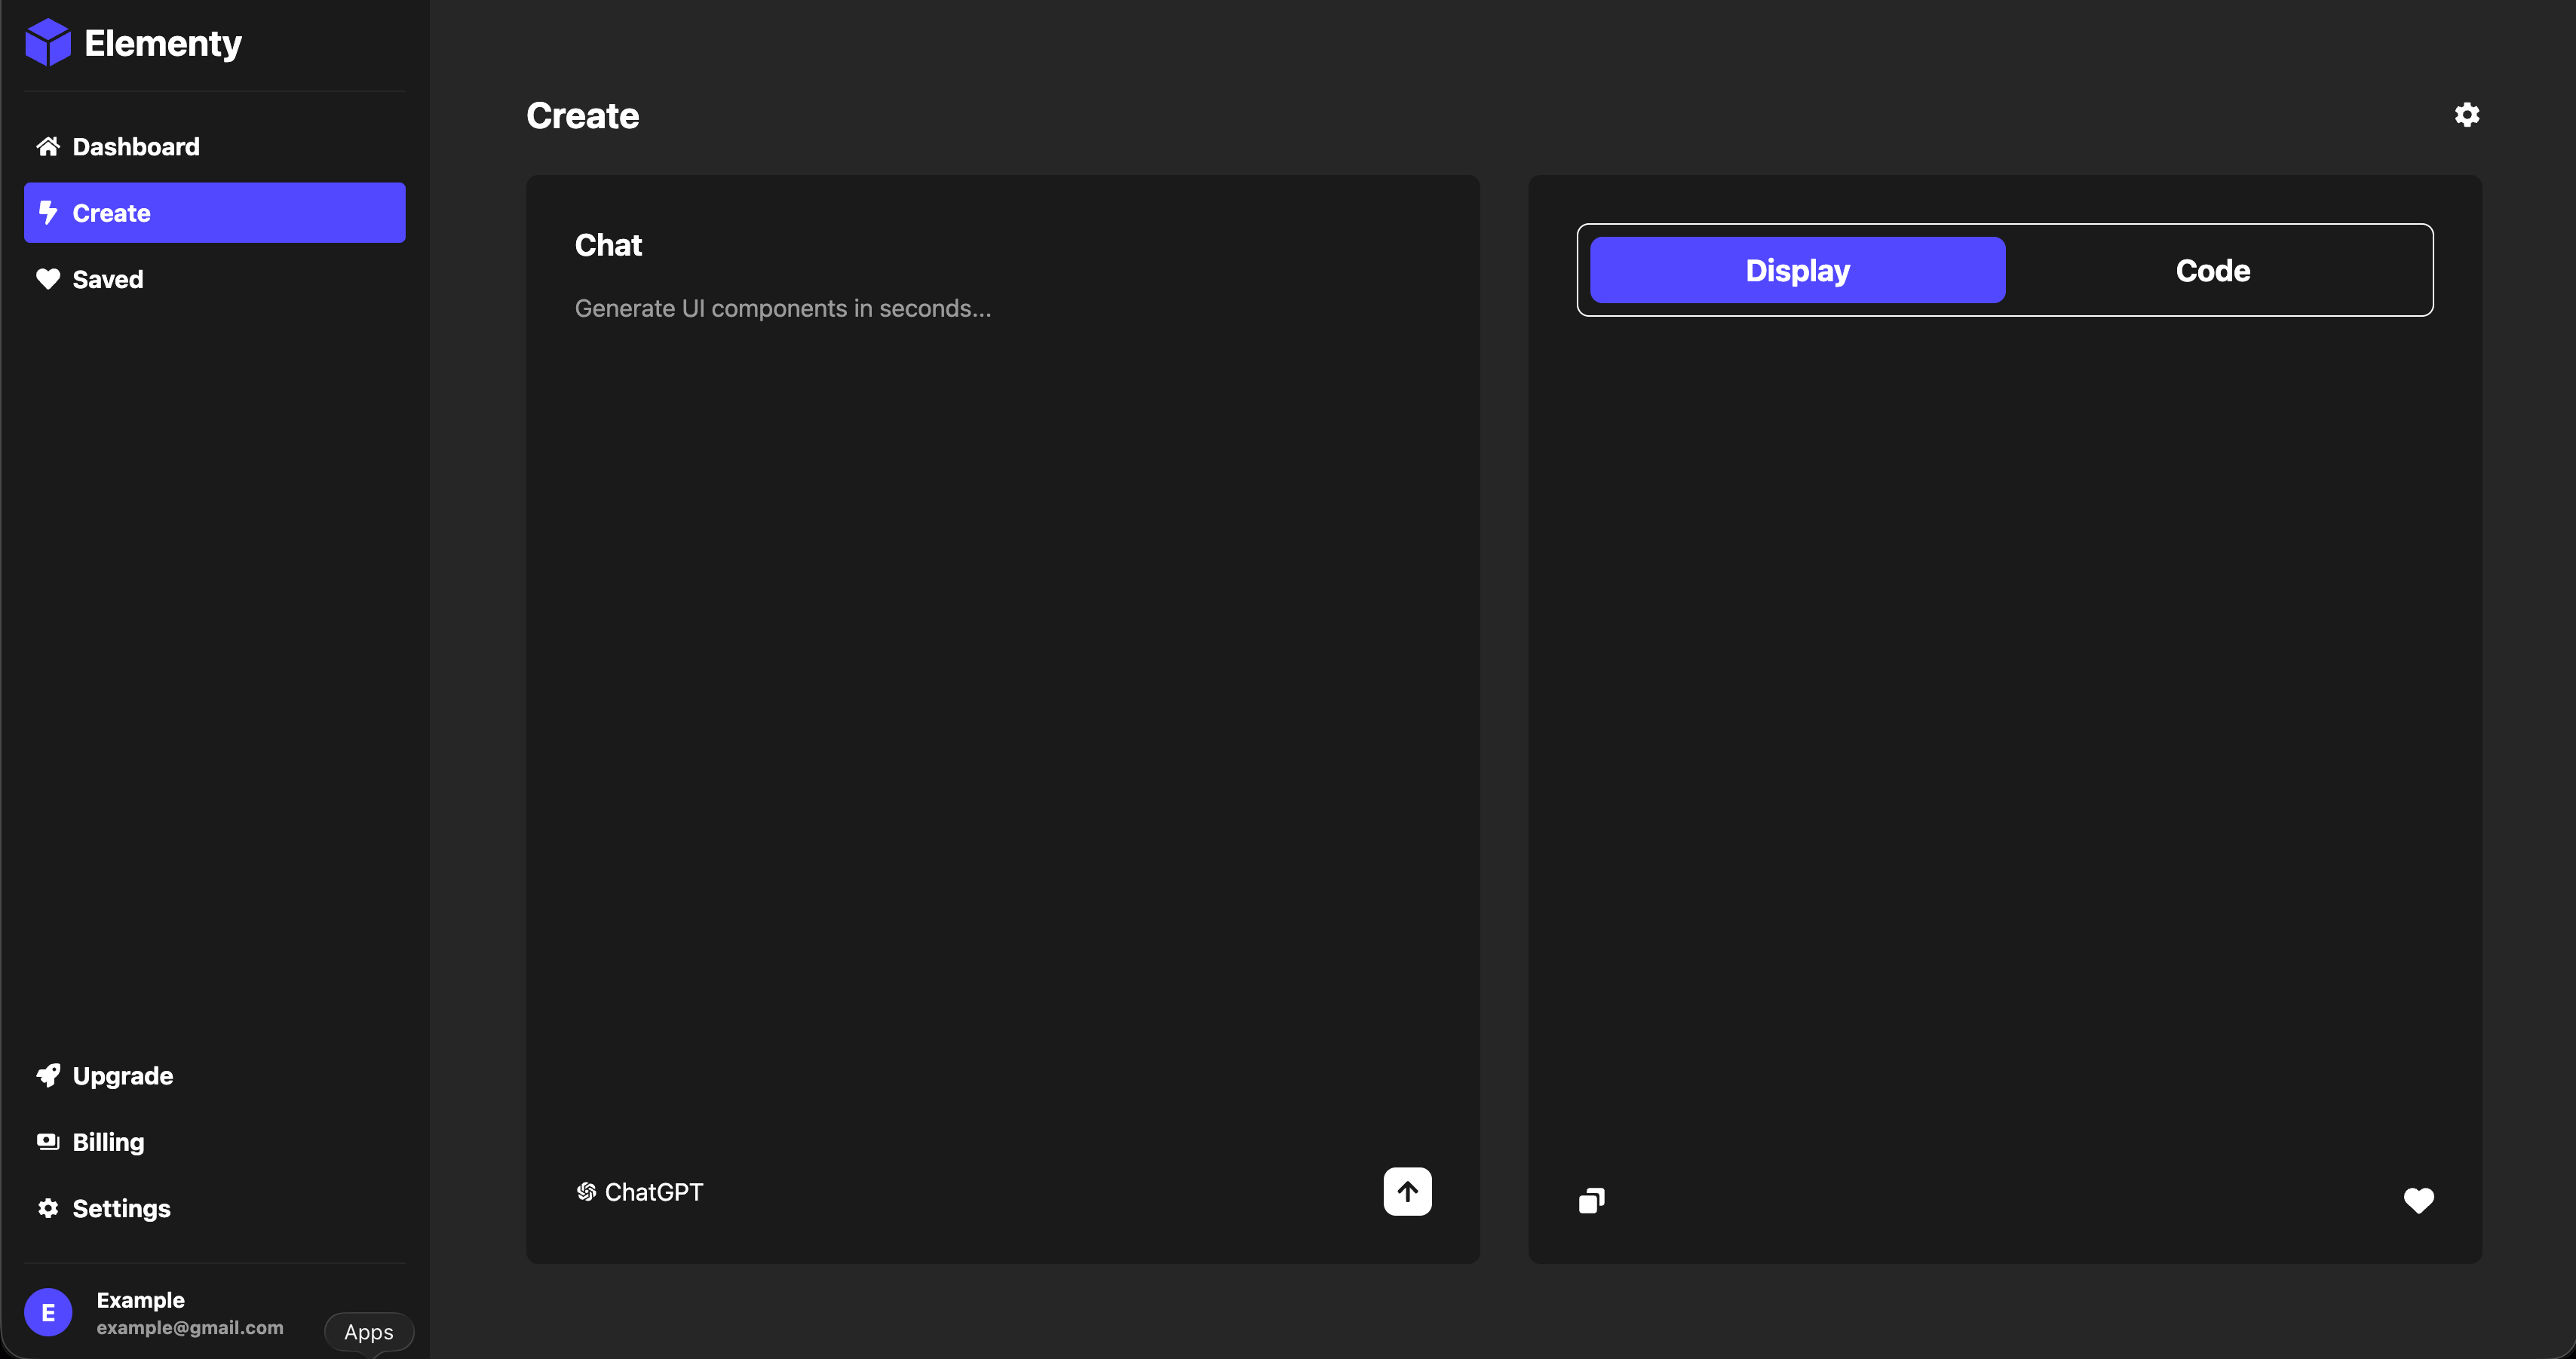Open the Apps menu near profile

(367, 1332)
